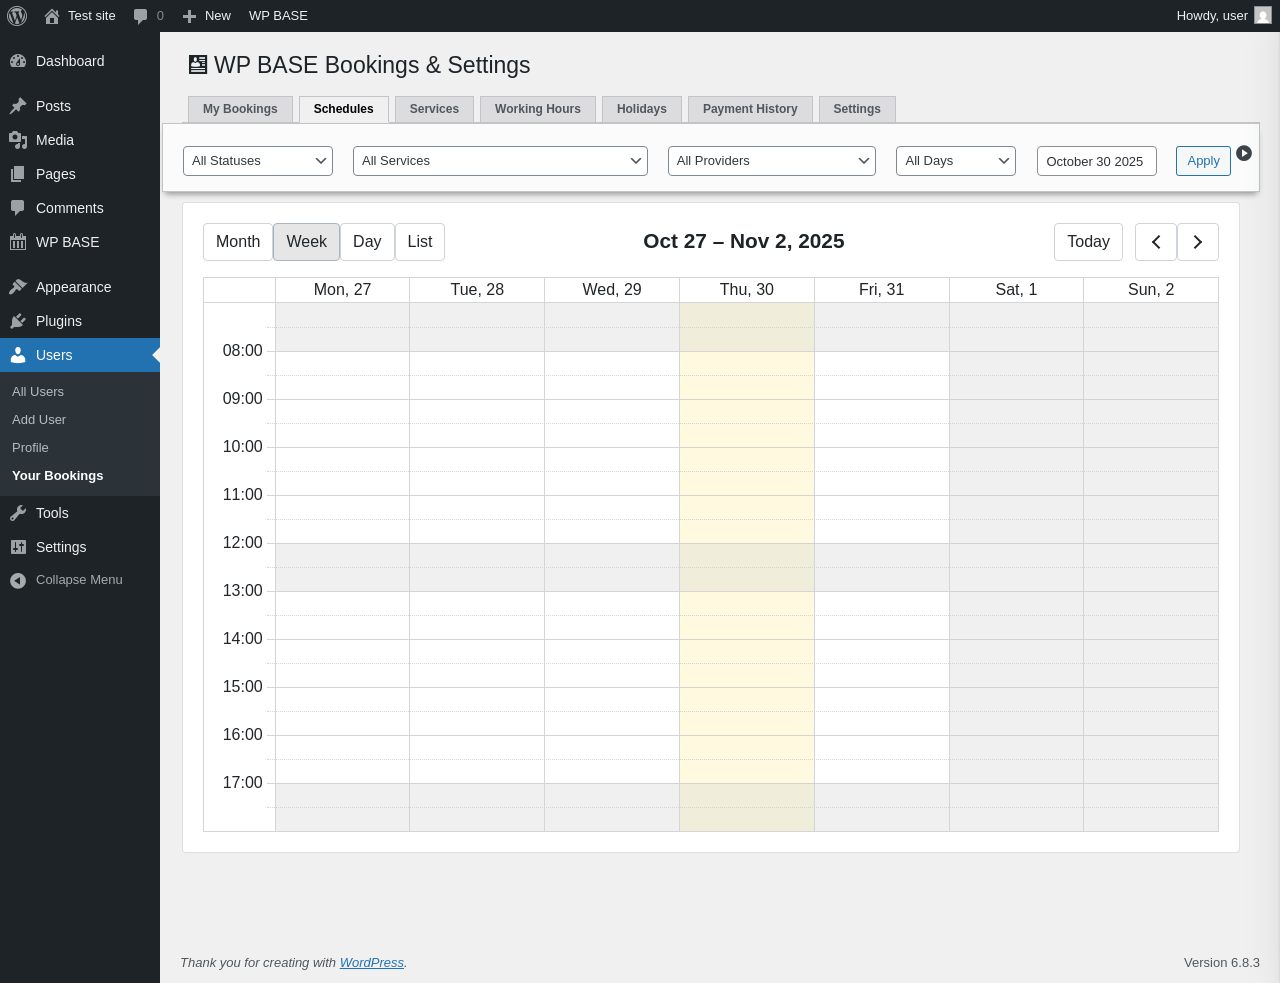Switch calendar to Month view

[x=238, y=242]
